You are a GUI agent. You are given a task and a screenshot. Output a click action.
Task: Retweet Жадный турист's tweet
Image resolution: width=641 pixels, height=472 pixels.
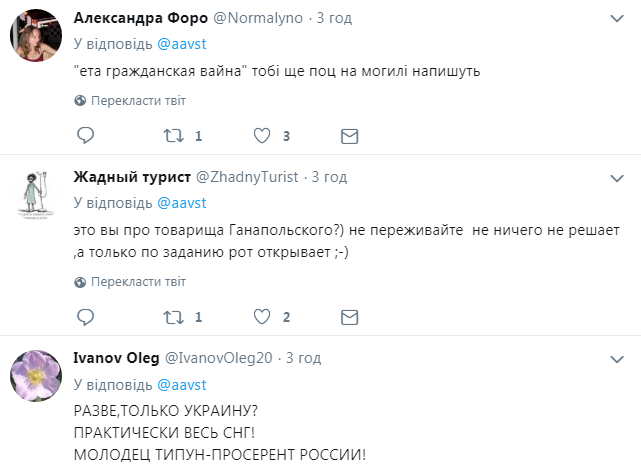[x=173, y=317]
